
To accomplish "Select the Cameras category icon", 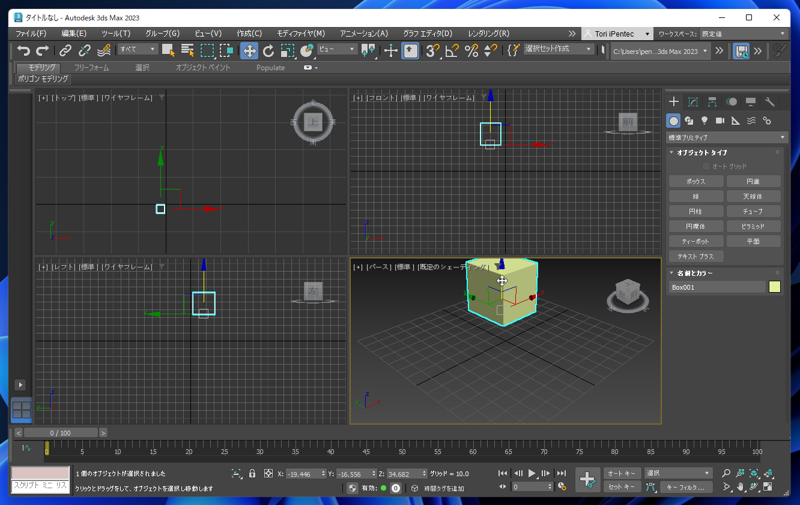I will (x=720, y=121).
